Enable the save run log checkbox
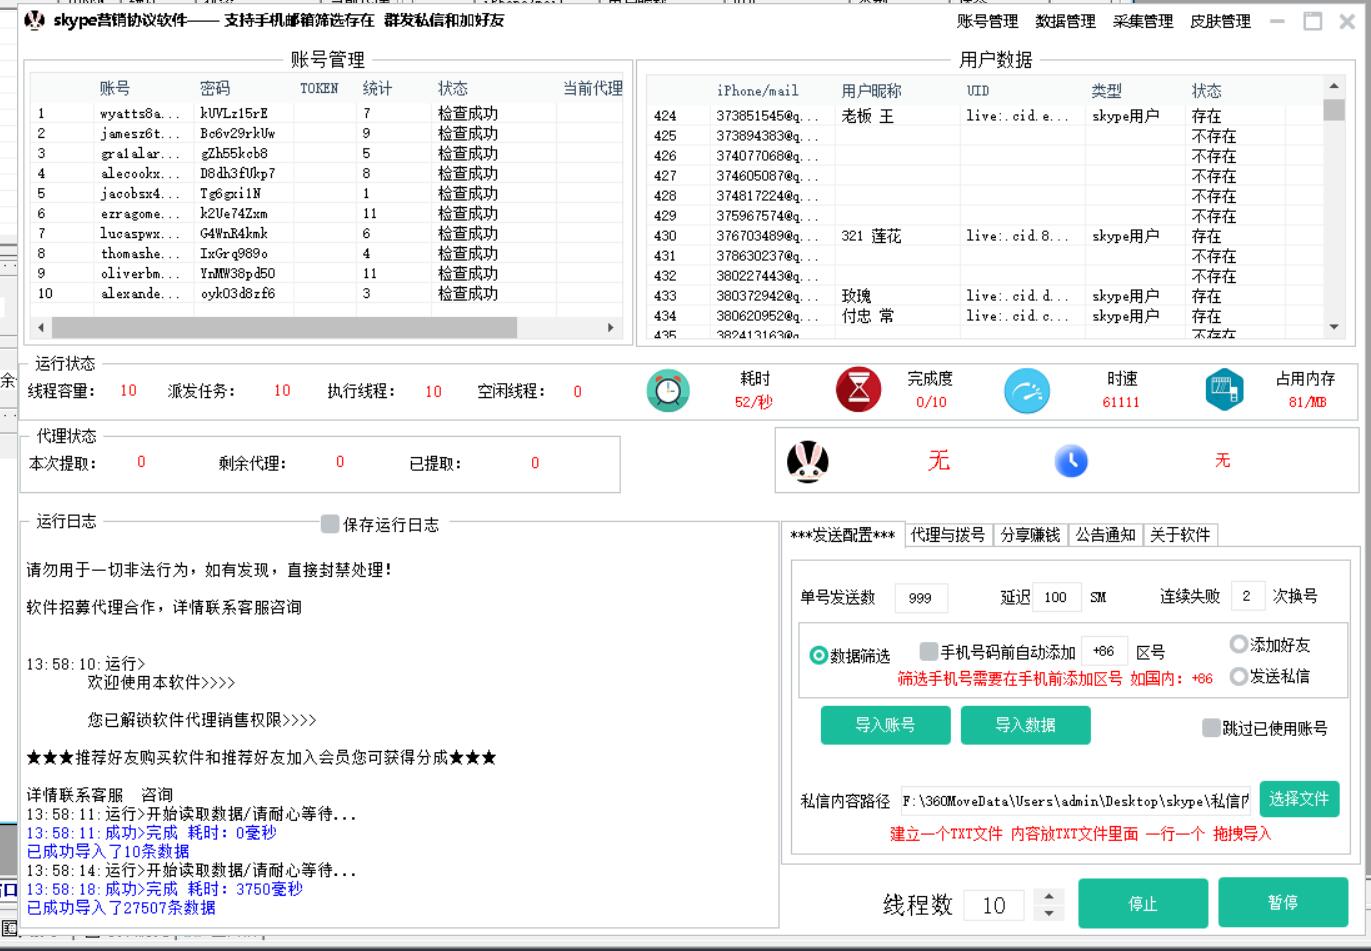1371x951 pixels. [330, 524]
